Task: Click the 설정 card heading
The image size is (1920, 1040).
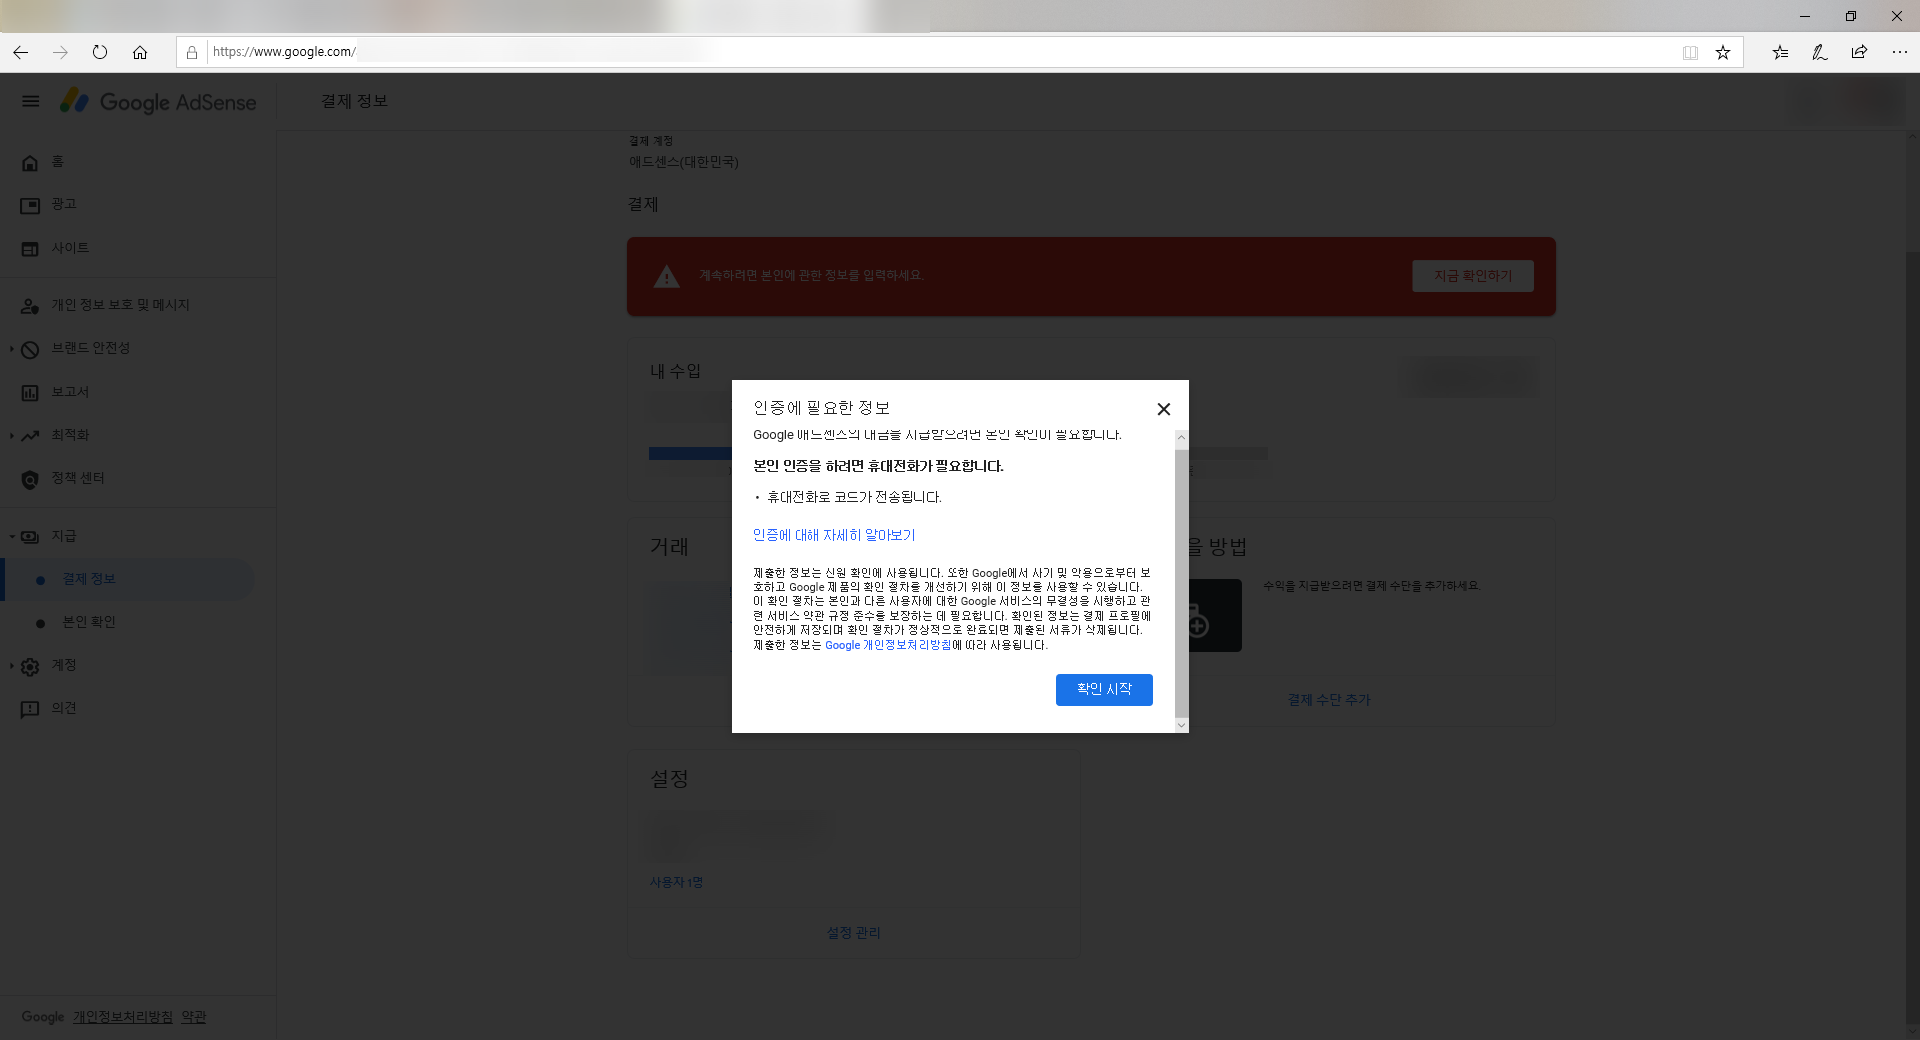Action: pyautogui.click(x=669, y=779)
